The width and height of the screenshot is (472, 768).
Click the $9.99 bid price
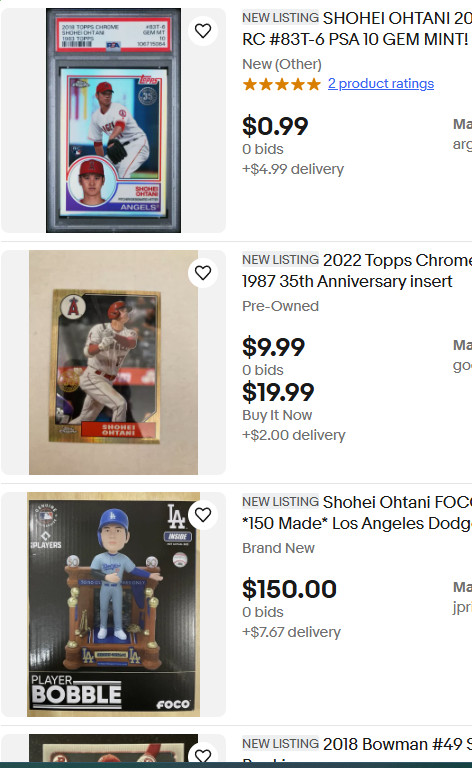(x=274, y=347)
